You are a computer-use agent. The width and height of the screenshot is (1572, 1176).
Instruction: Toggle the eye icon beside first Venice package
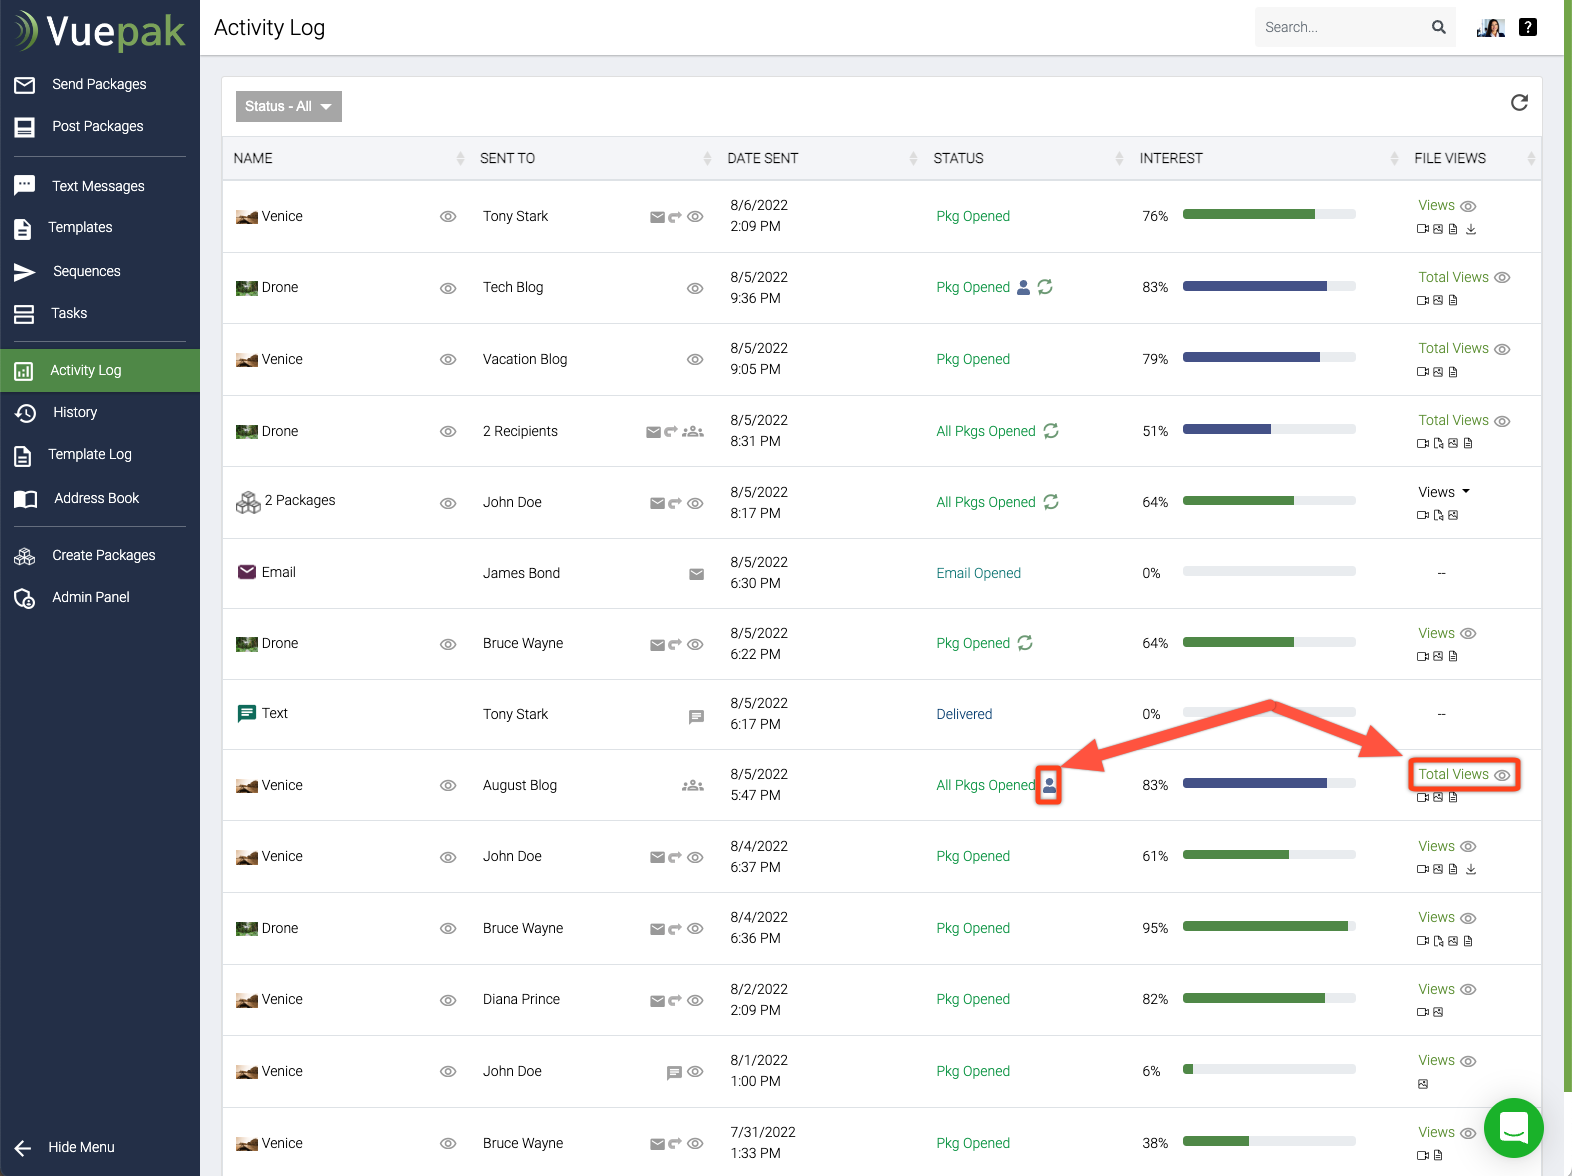coord(448,217)
